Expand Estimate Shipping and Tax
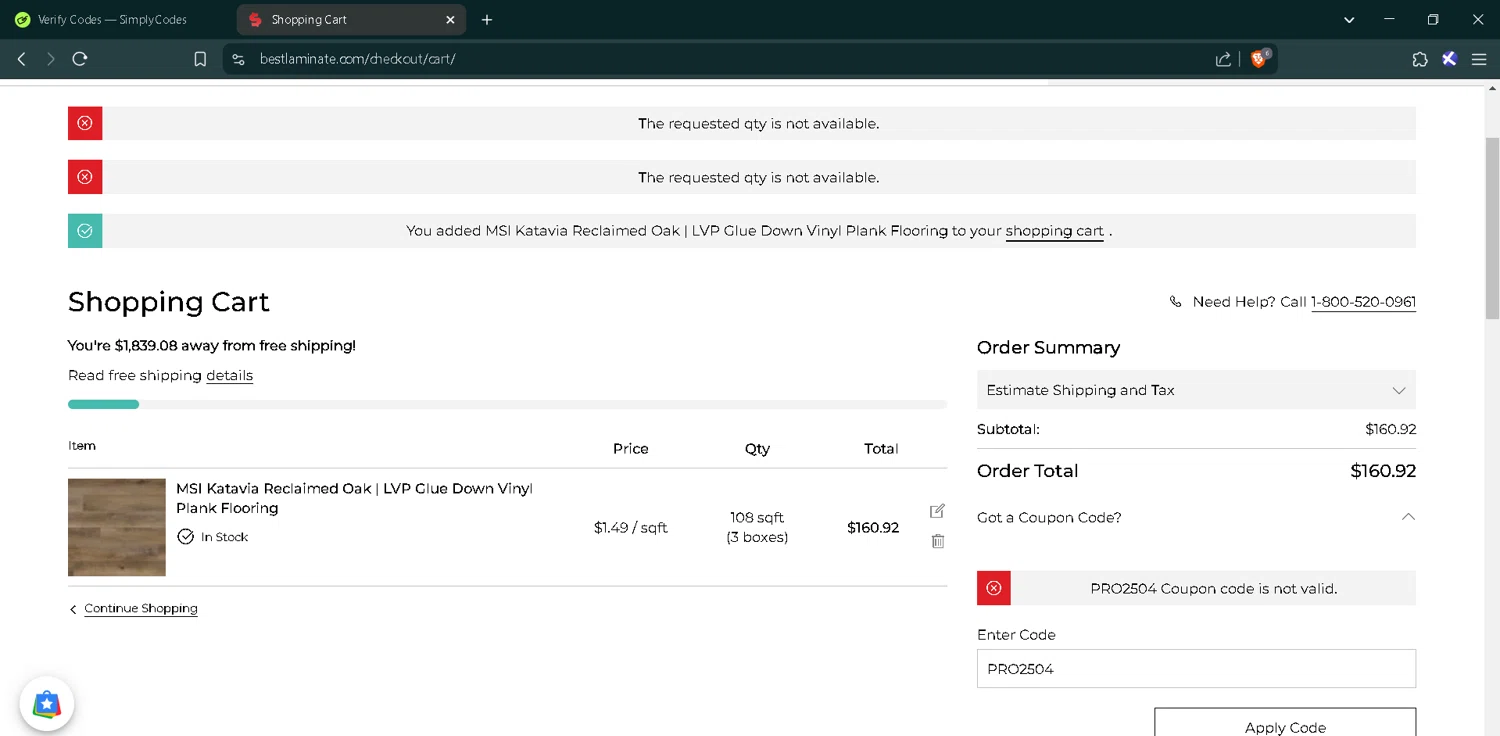Screen dimensions: 1500x736 pyautogui.click(x=1196, y=390)
